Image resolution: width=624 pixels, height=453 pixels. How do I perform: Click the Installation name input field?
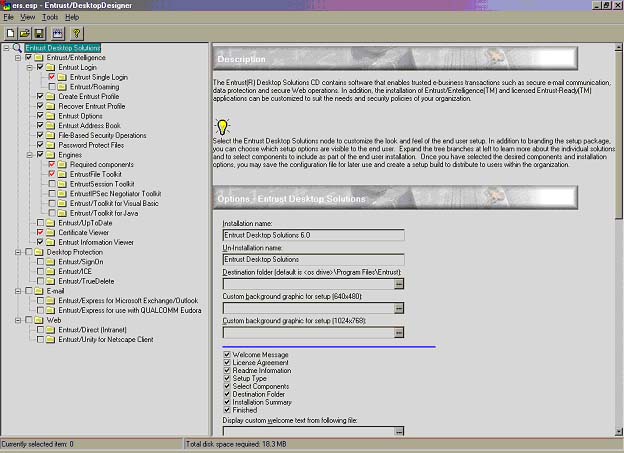tap(314, 235)
